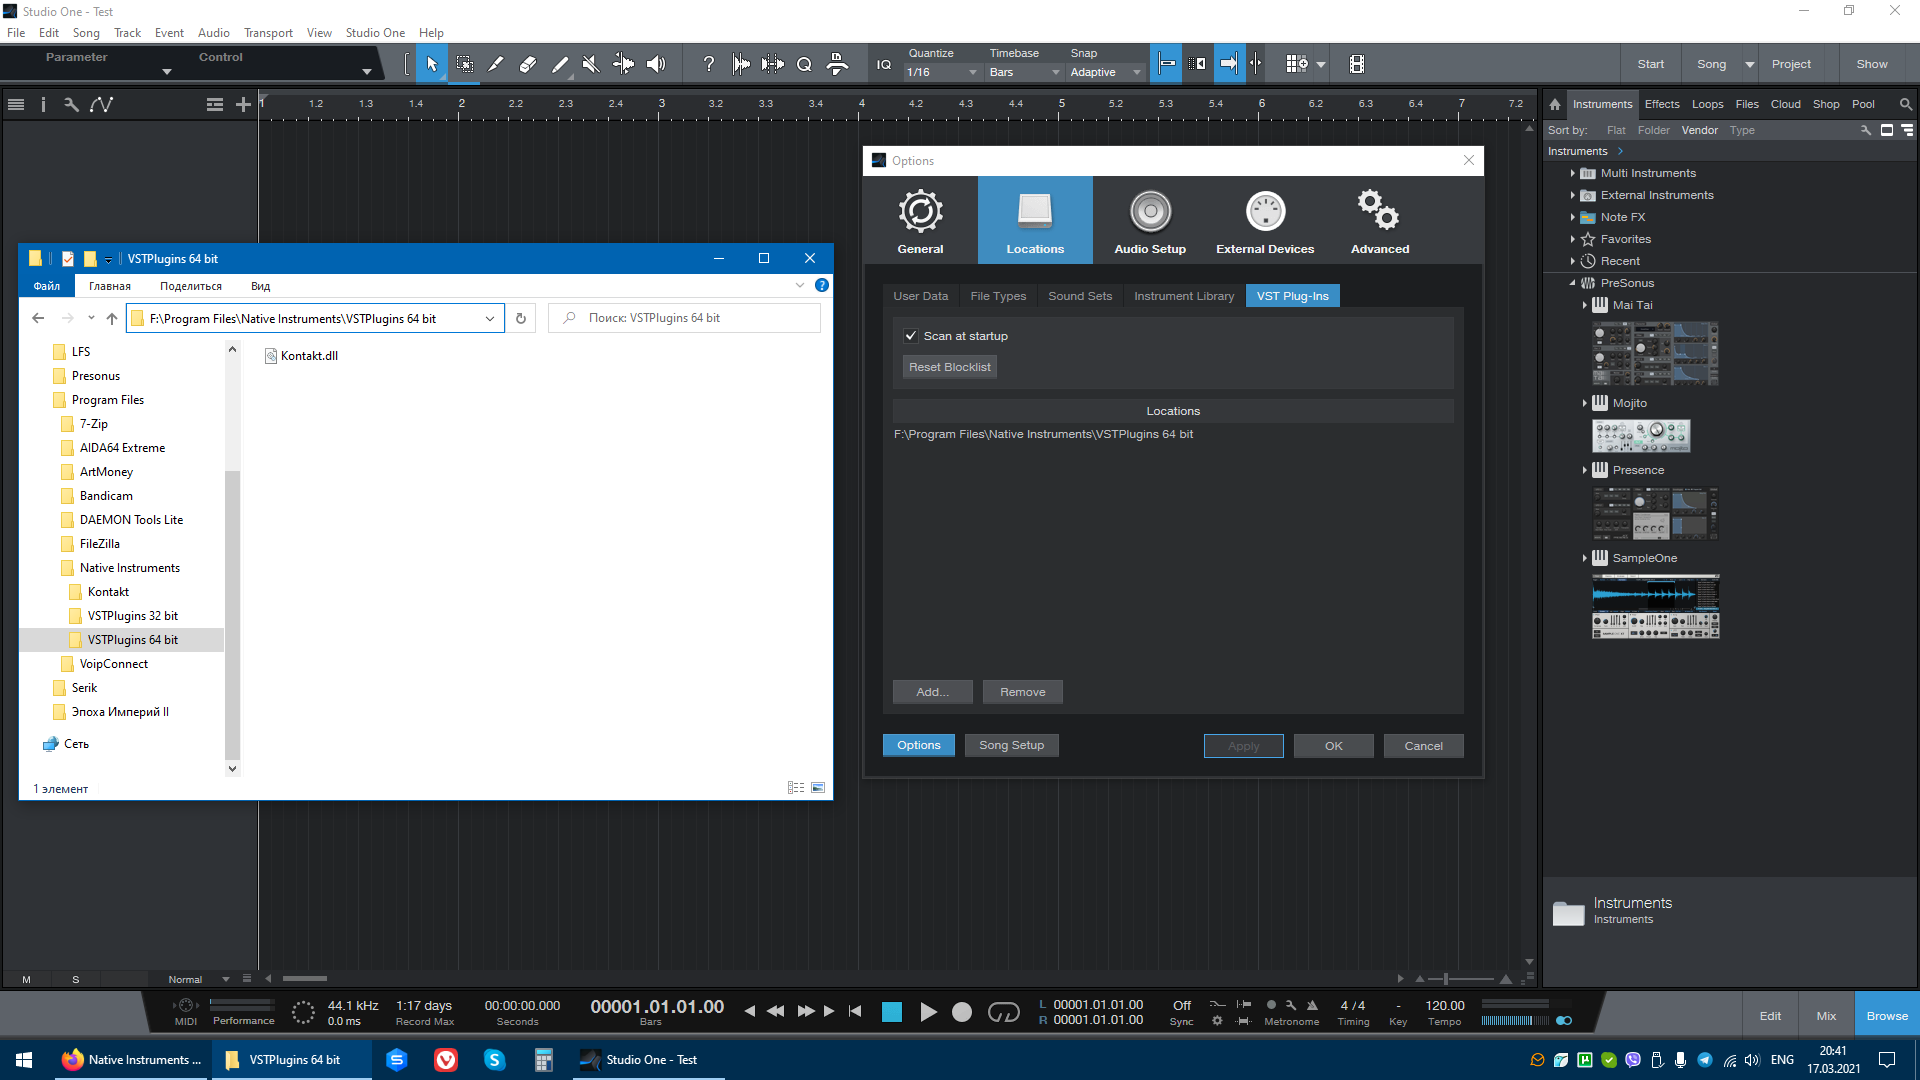This screenshot has width=1920, height=1080.
Task: Select the Listen speaker tool
Action: 655,64
